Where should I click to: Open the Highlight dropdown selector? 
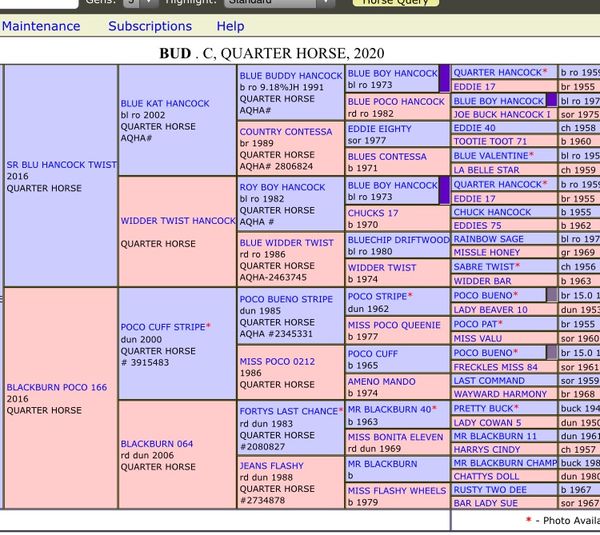(x=279, y=2)
